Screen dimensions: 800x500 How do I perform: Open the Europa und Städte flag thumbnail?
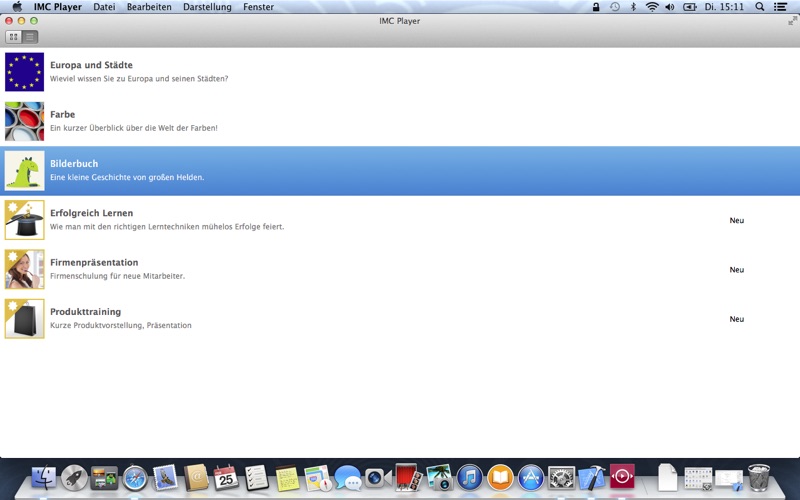coord(24,72)
